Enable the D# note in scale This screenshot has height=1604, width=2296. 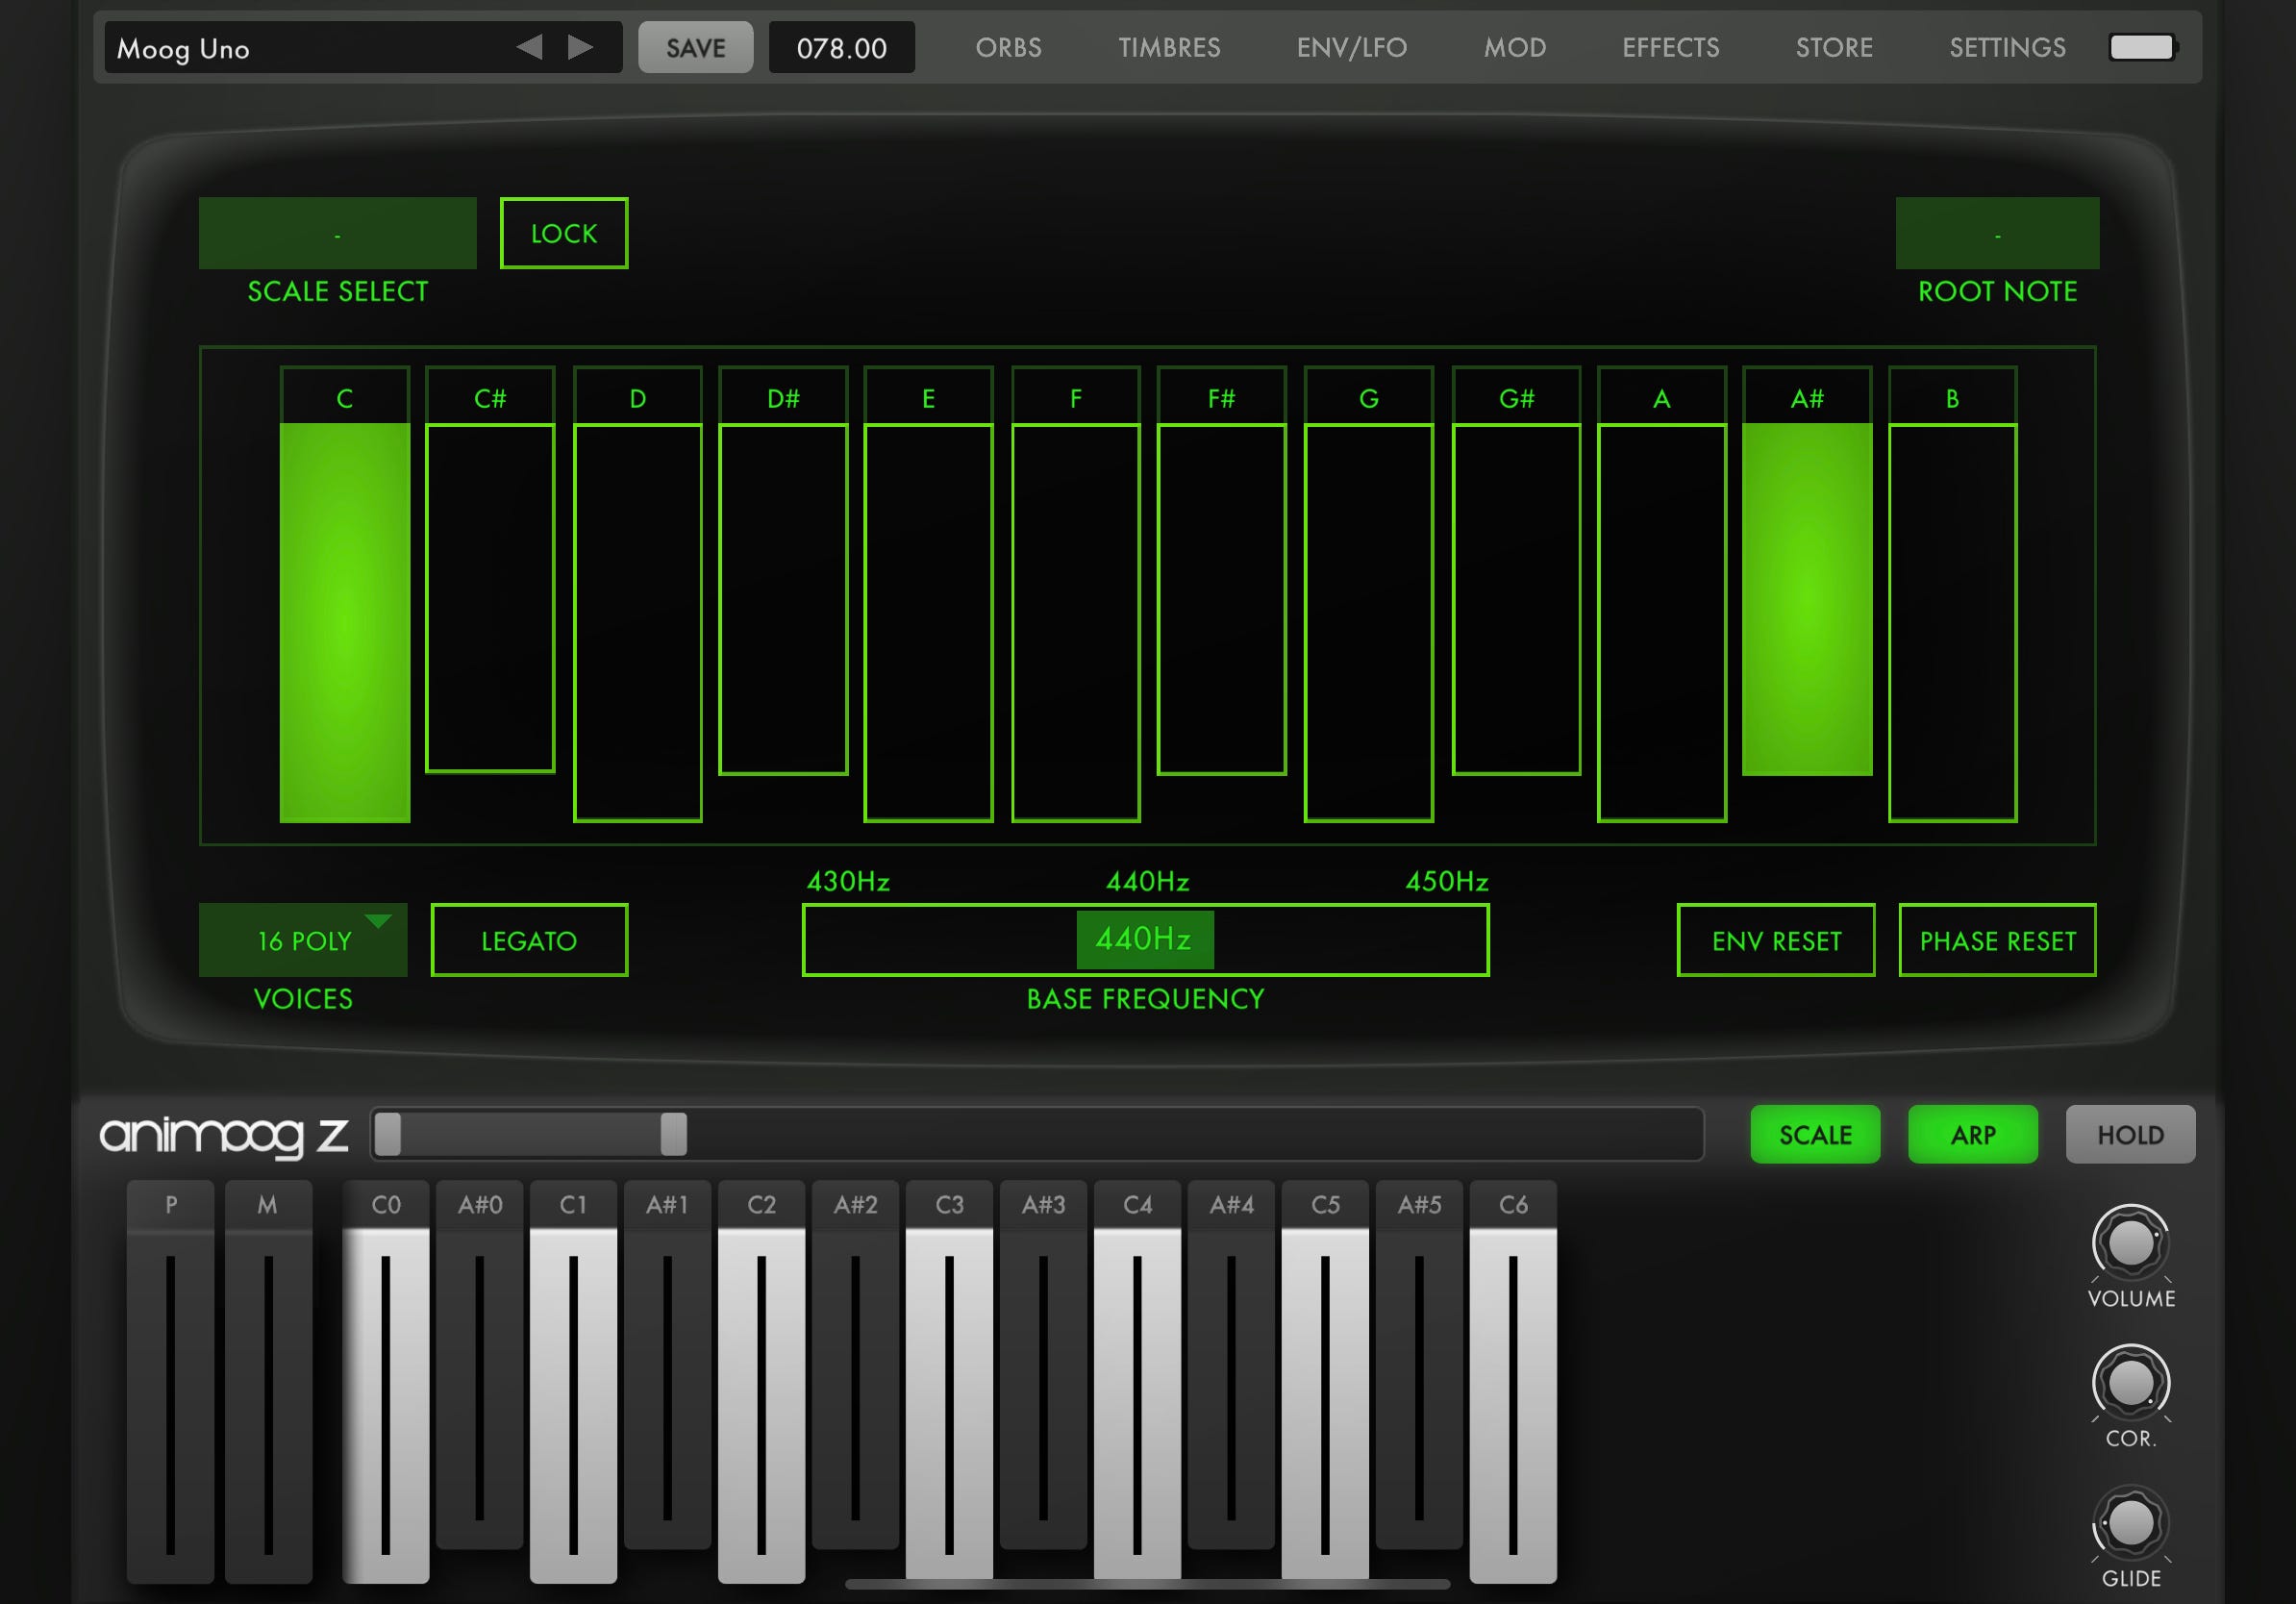pyautogui.click(x=783, y=598)
